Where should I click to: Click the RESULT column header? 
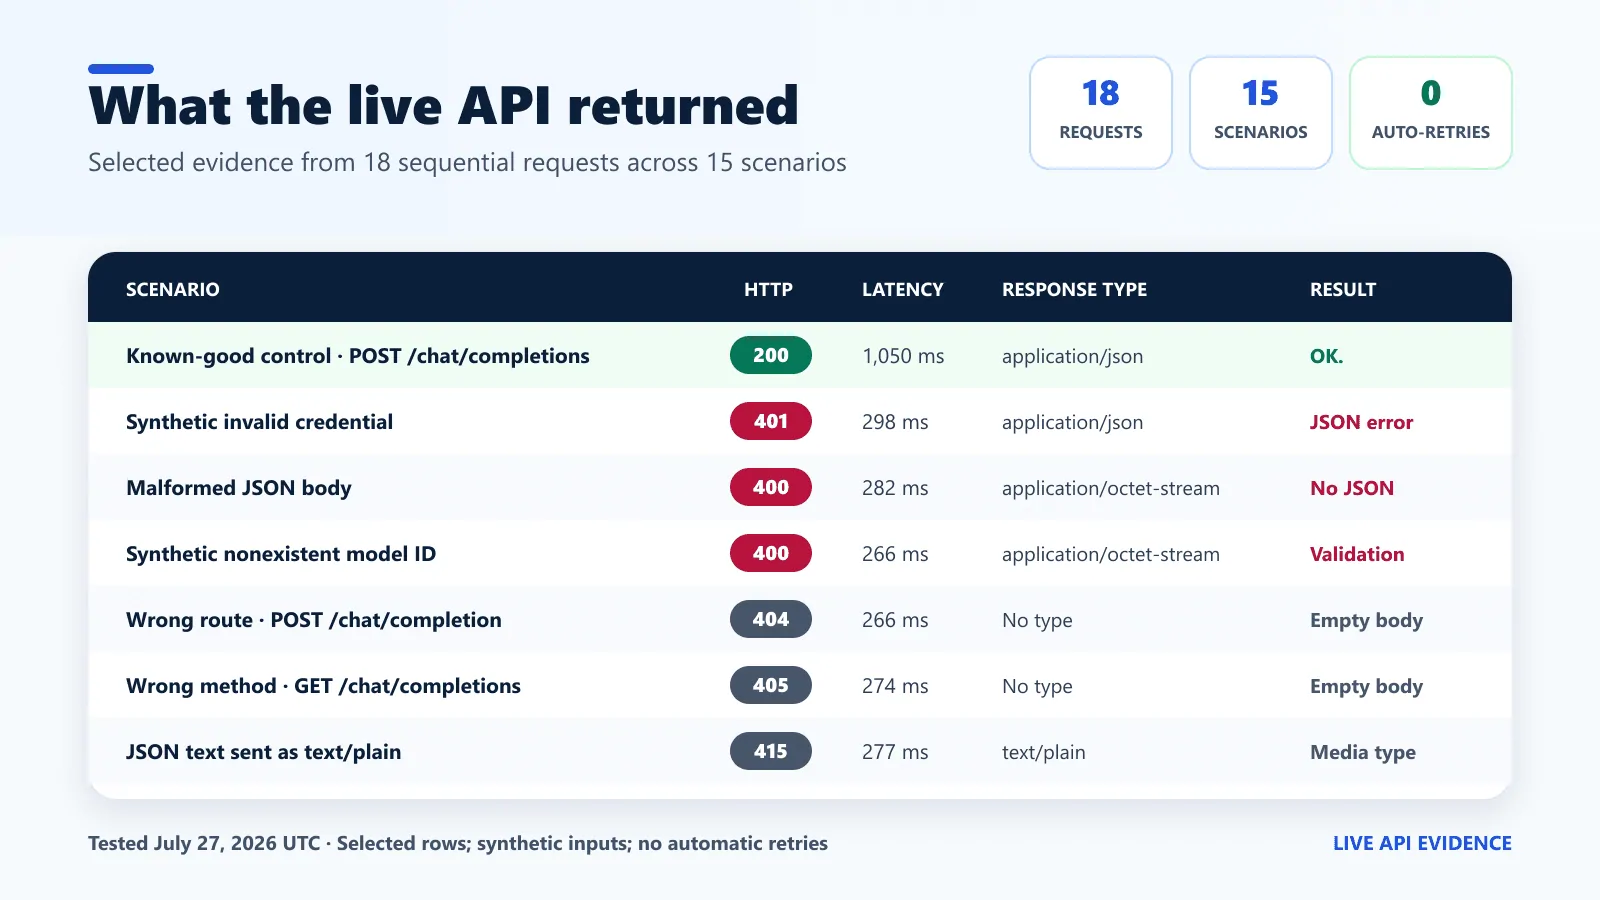[x=1343, y=290]
